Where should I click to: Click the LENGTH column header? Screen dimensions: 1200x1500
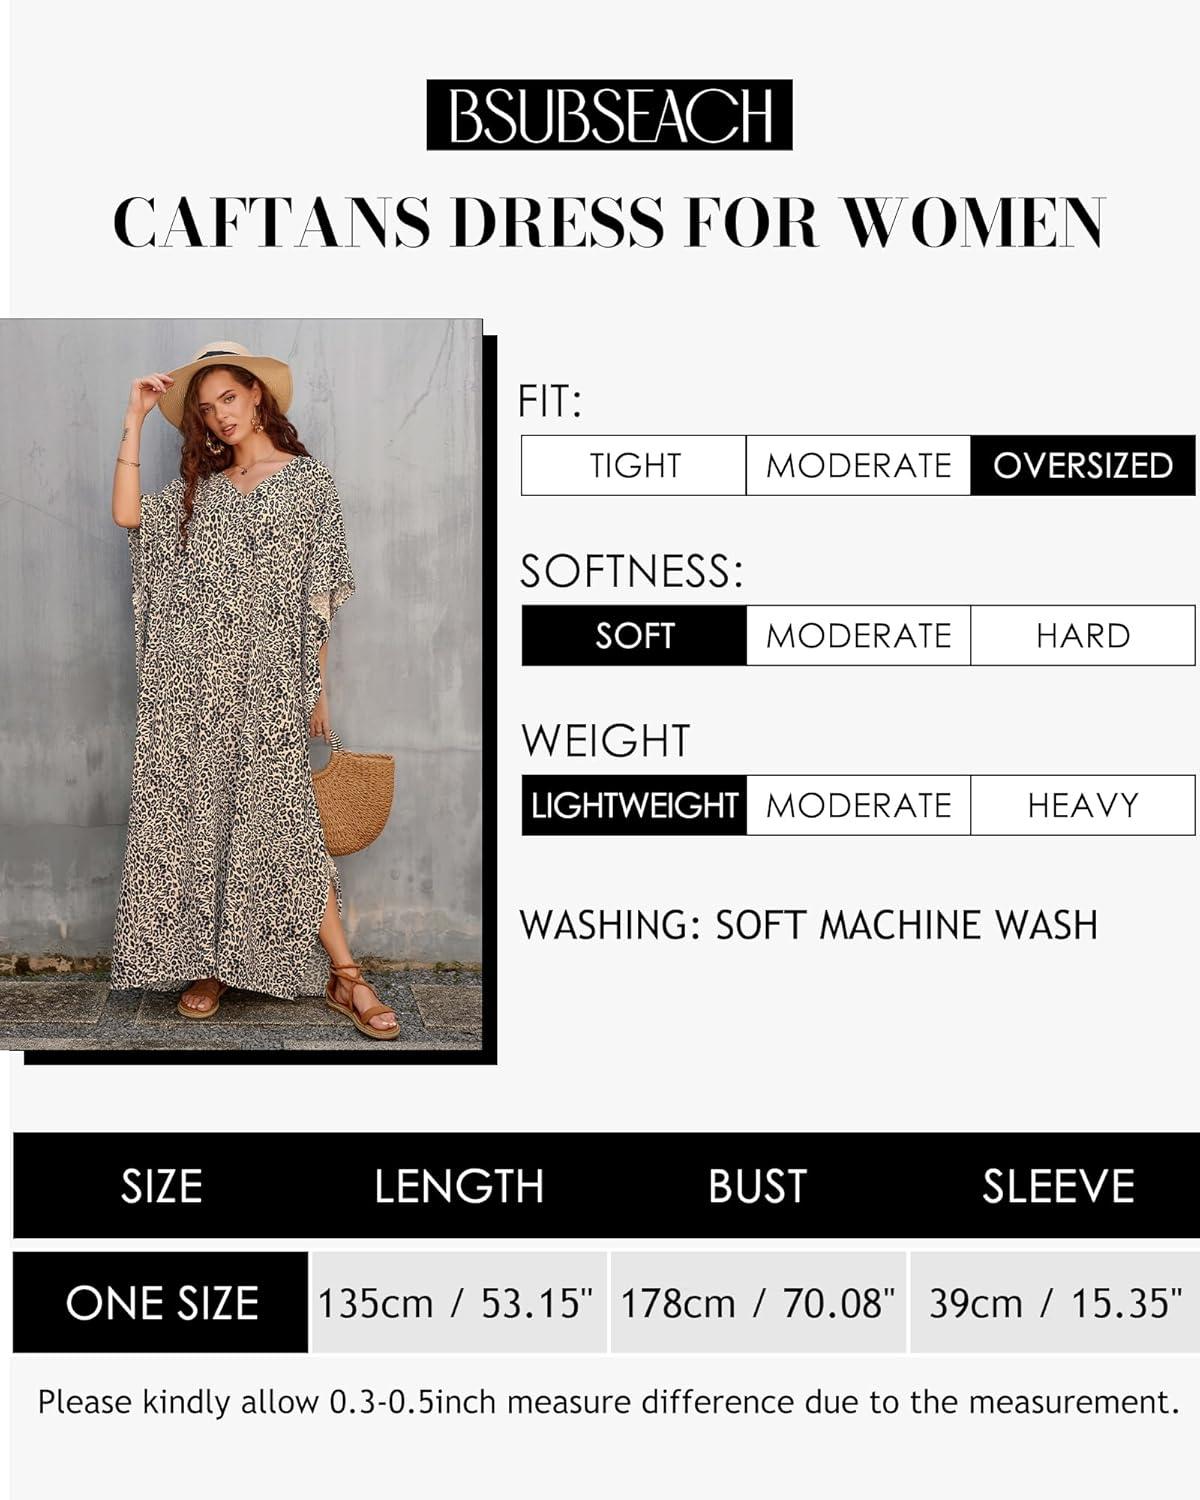[459, 1186]
